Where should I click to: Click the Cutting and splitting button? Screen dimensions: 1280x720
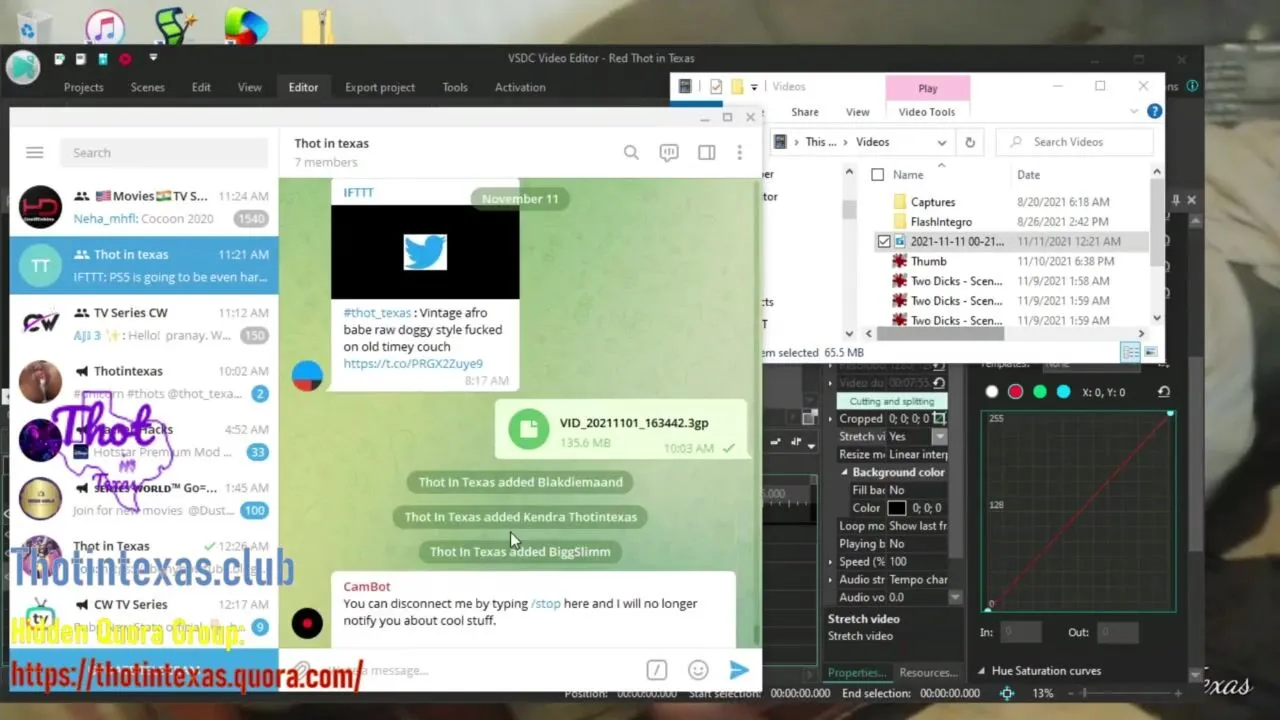pyautogui.click(x=892, y=401)
